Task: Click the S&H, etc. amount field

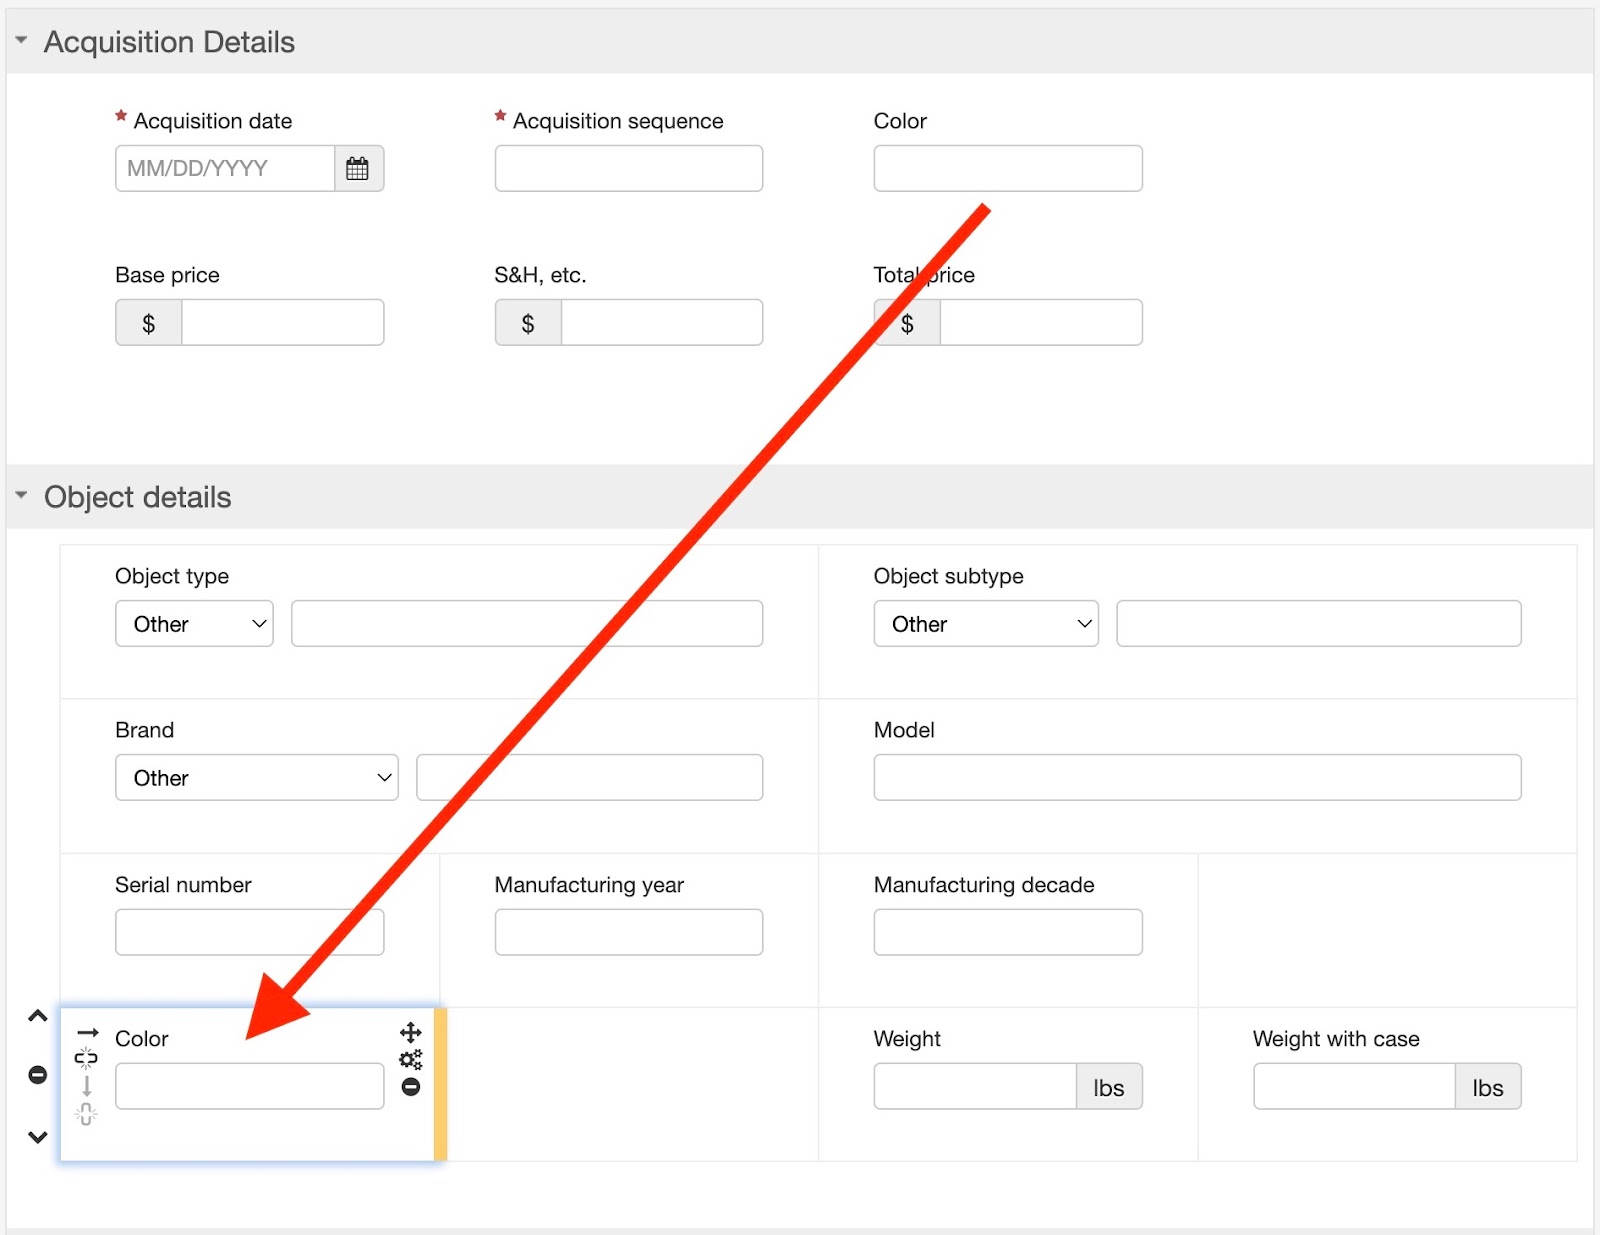Action: click(662, 322)
